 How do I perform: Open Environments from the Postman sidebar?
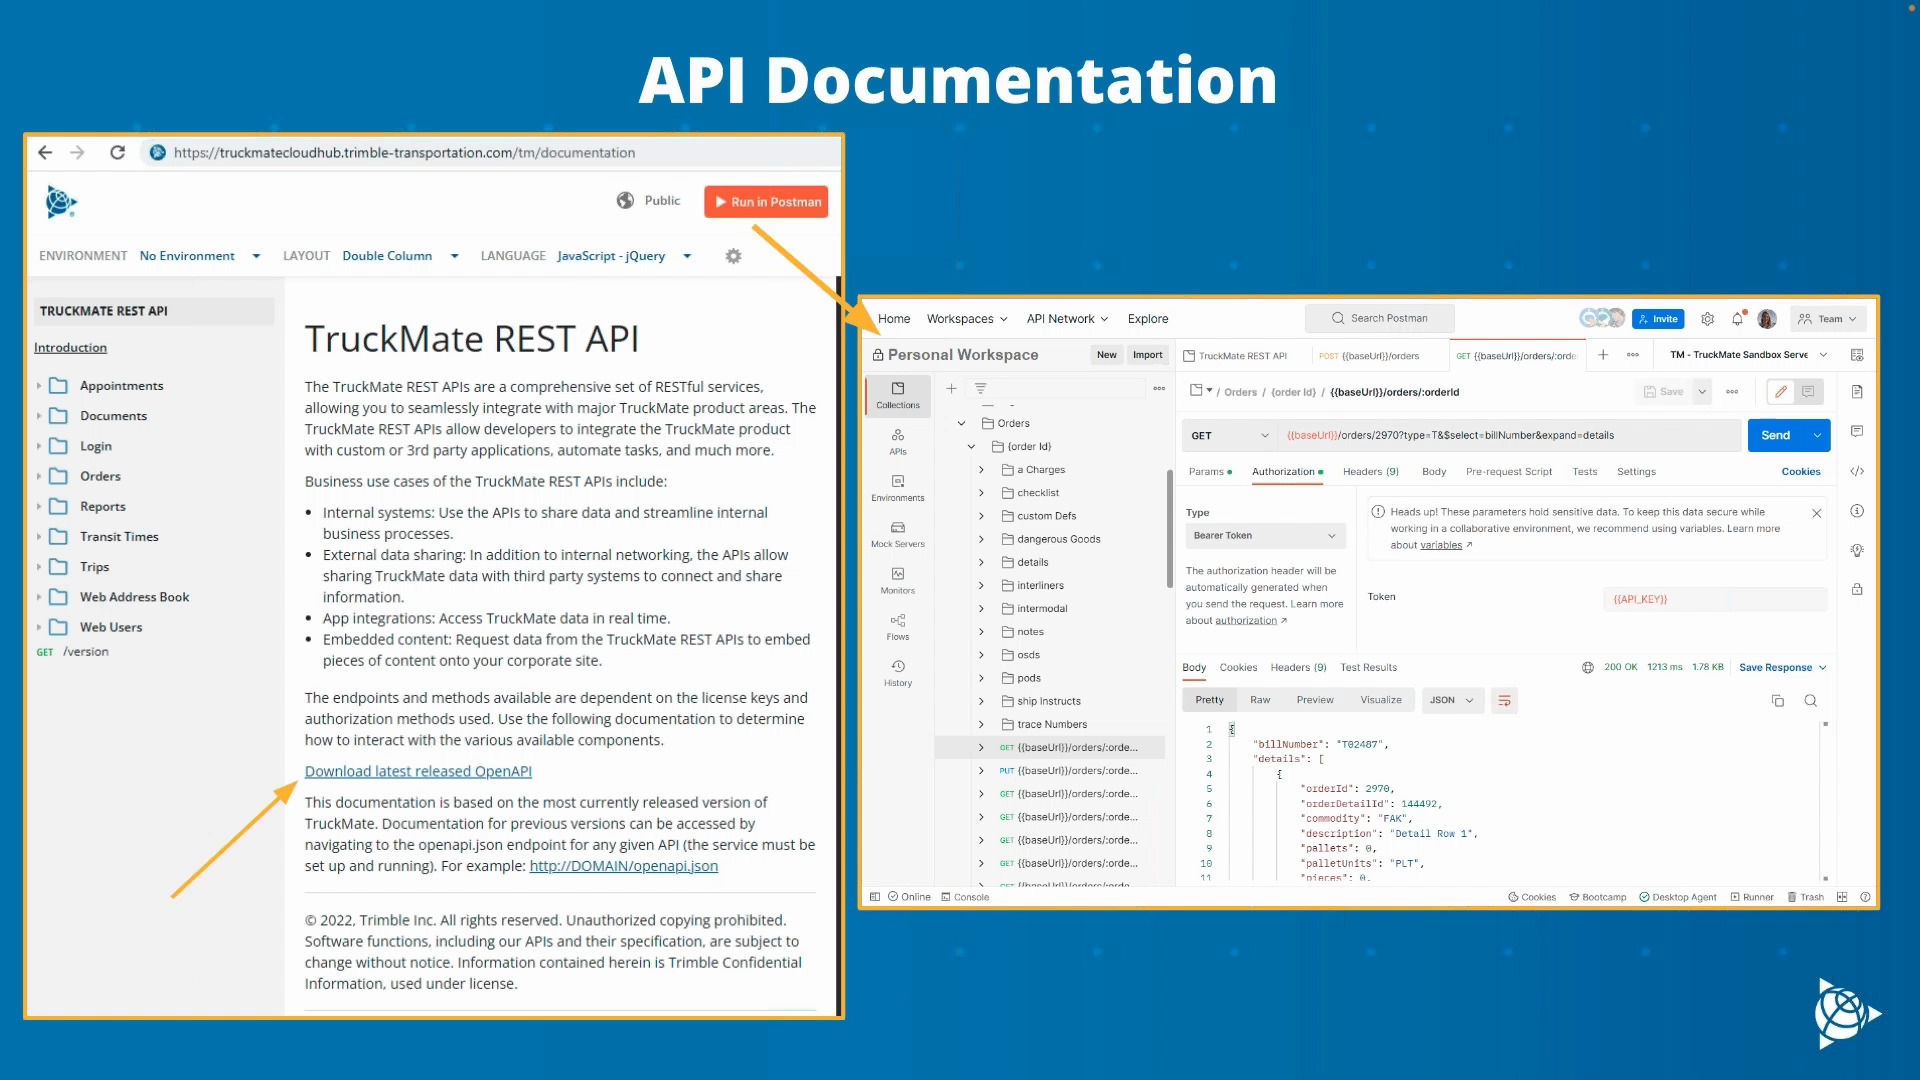897,487
